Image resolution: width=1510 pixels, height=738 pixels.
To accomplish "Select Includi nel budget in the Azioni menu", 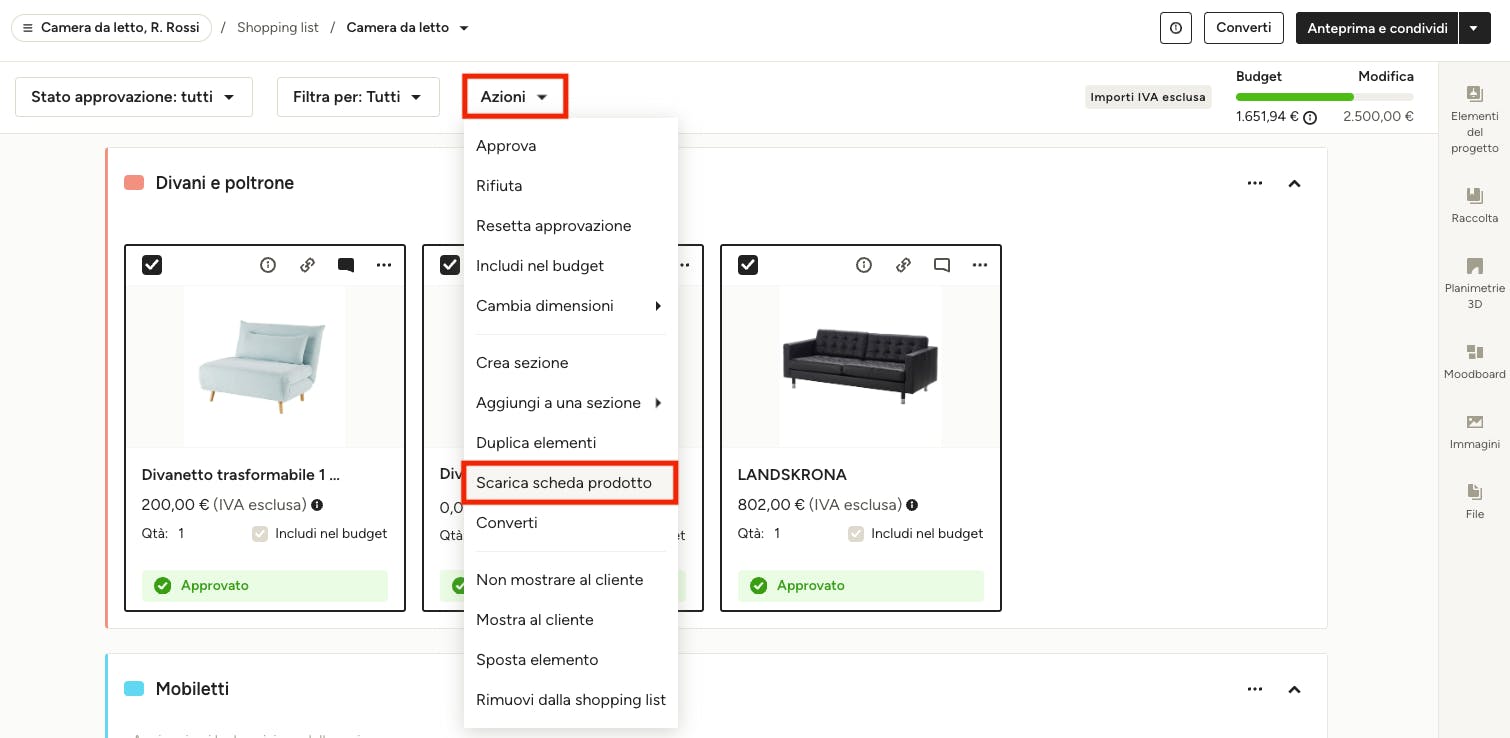I will click(571, 266).
